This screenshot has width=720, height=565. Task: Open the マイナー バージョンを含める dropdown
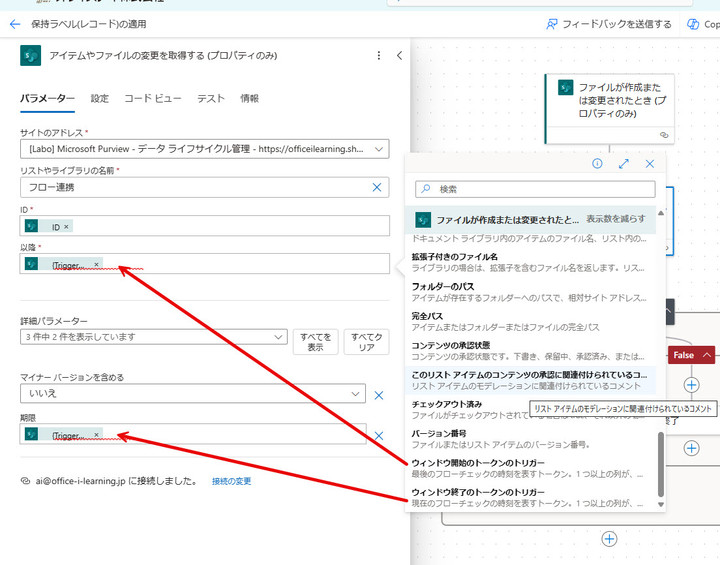tap(356, 395)
